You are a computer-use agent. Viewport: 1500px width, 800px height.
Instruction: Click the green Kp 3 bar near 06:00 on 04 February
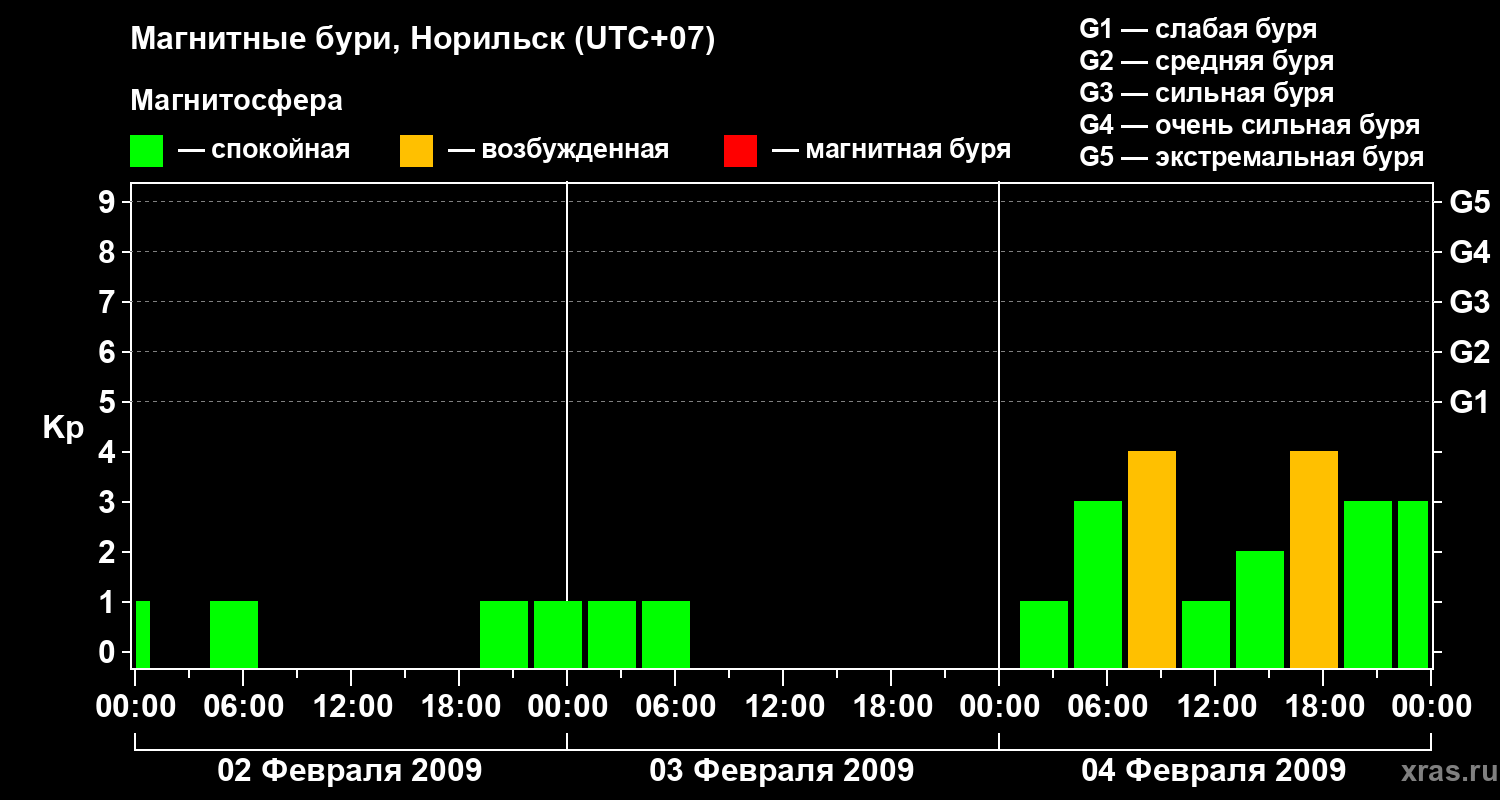1098,585
